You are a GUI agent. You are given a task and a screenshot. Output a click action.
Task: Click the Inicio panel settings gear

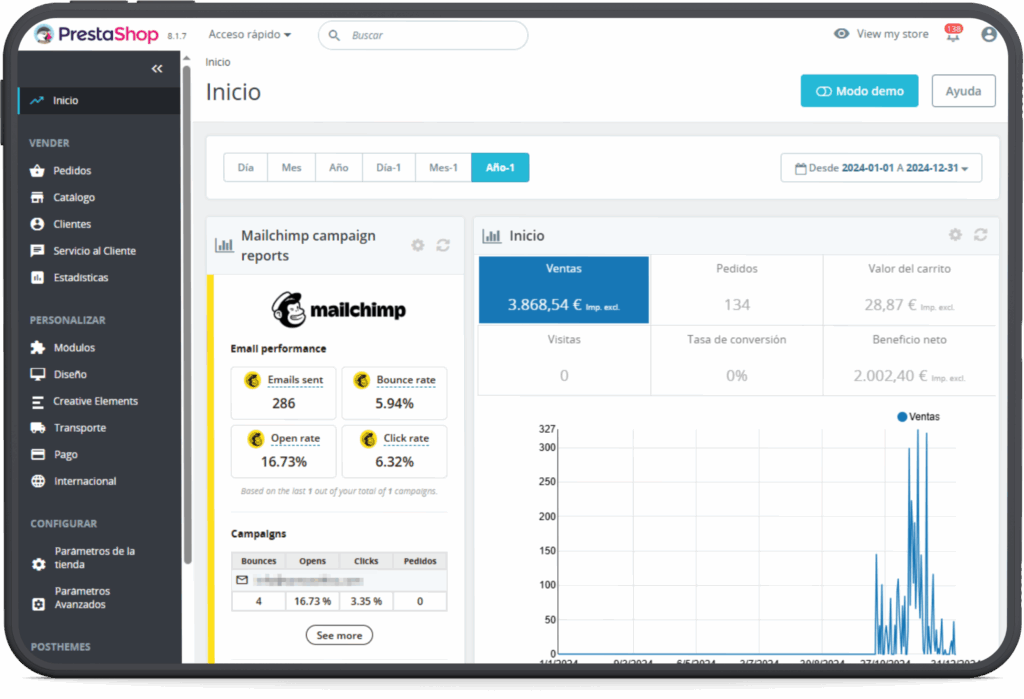tap(955, 234)
